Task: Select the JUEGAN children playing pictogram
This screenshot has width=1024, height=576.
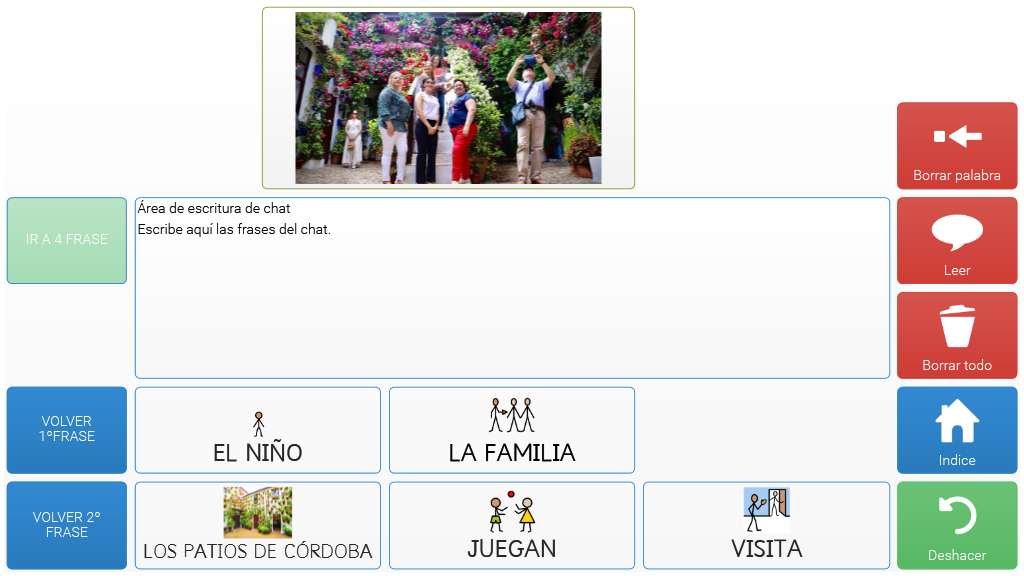Action: tap(512, 511)
